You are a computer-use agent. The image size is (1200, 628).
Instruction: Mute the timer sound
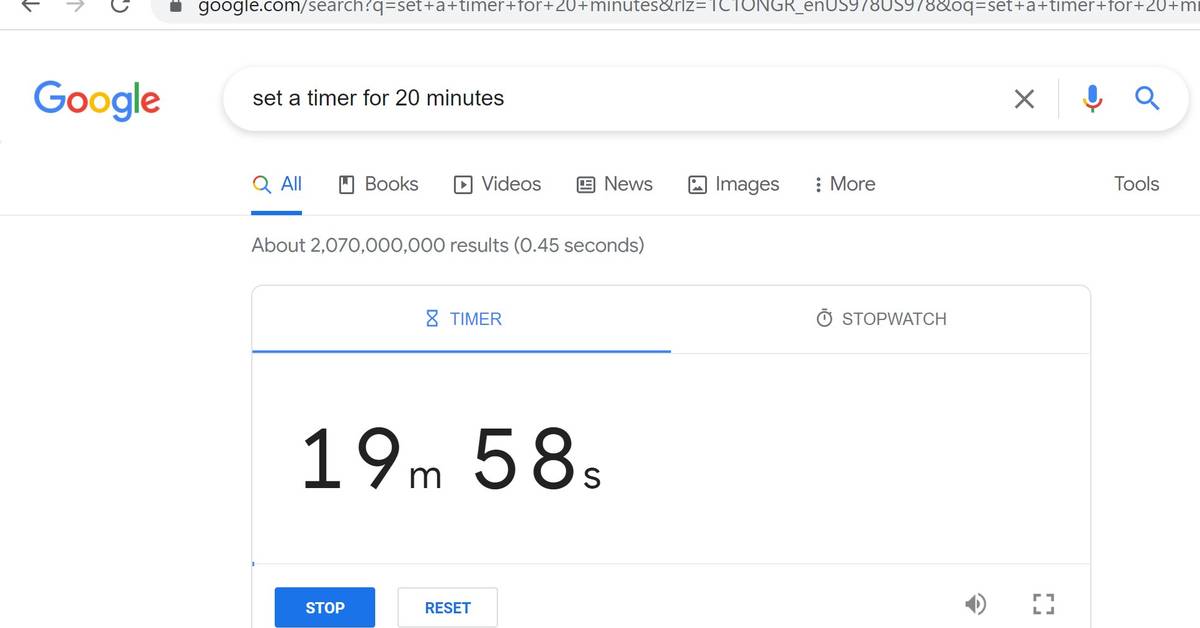pyautogui.click(x=975, y=604)
